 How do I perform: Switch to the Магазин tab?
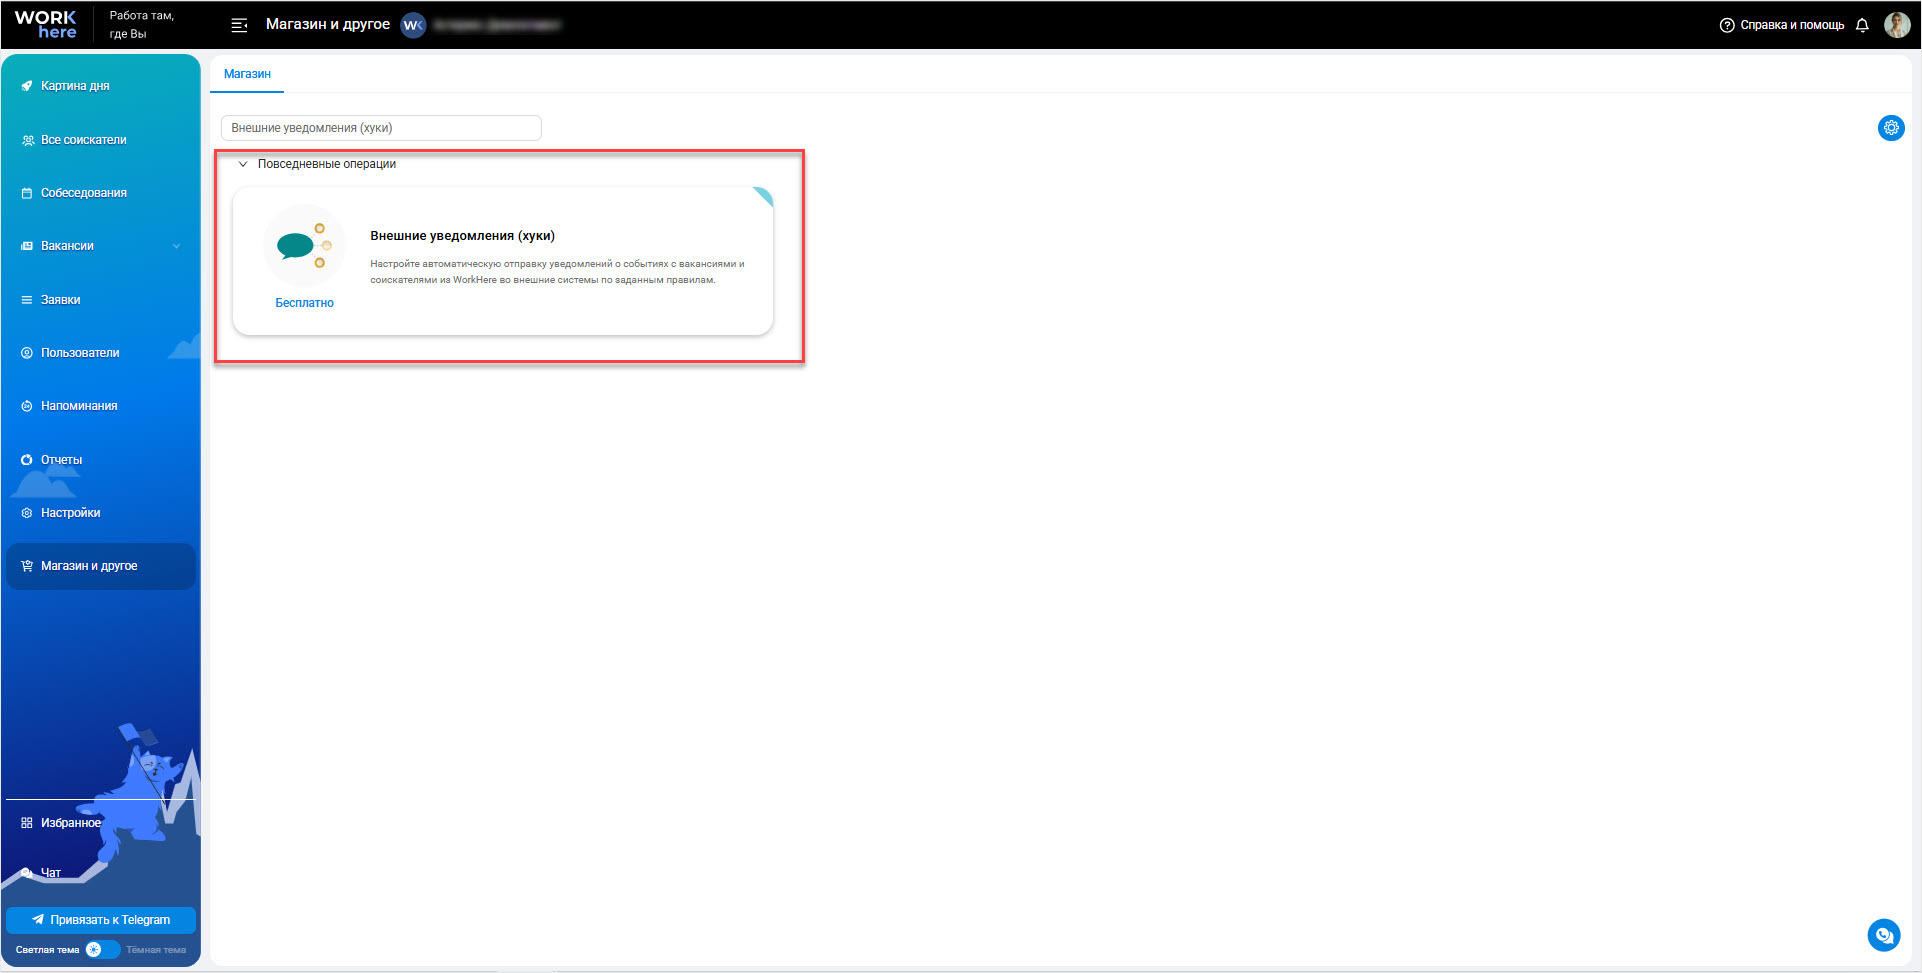[247, 74]
